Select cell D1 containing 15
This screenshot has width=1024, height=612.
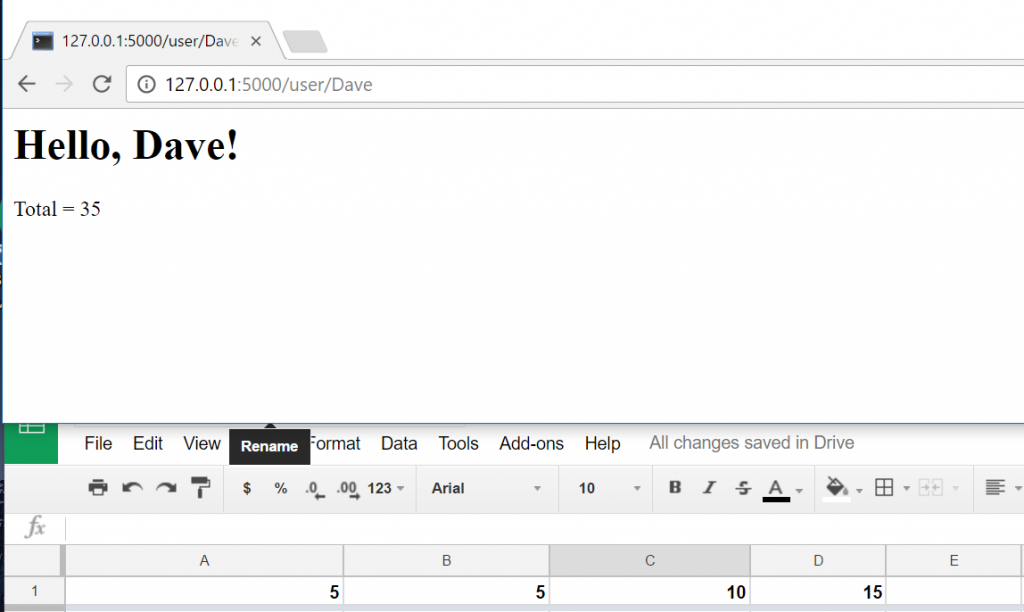click(818, 592)
